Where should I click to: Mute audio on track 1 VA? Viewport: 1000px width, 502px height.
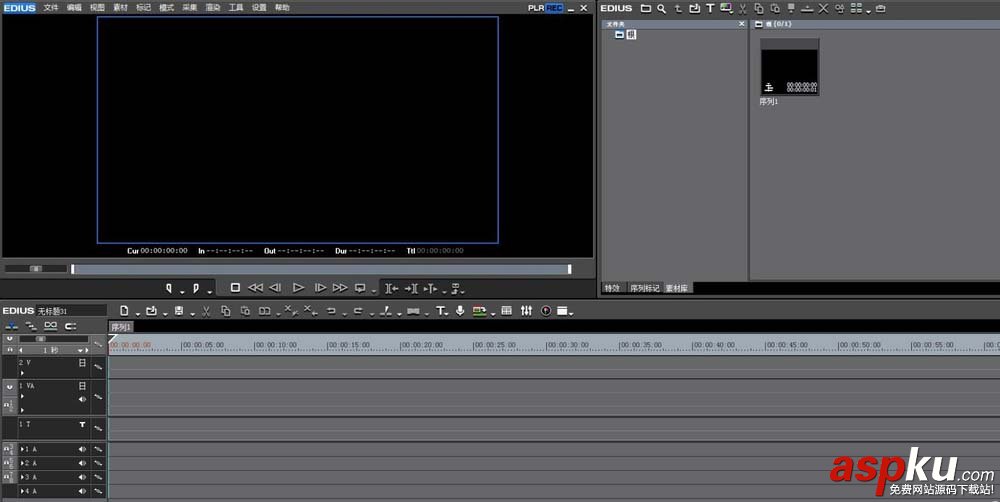[x=82, y=399]
